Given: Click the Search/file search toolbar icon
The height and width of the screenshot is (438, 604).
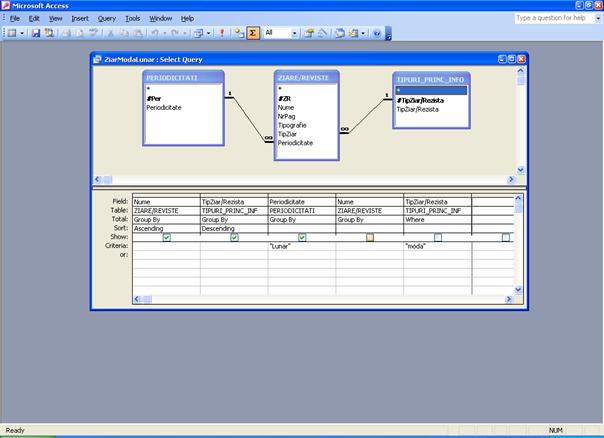Looking at the screenshot, I should (x=49, y=33).
